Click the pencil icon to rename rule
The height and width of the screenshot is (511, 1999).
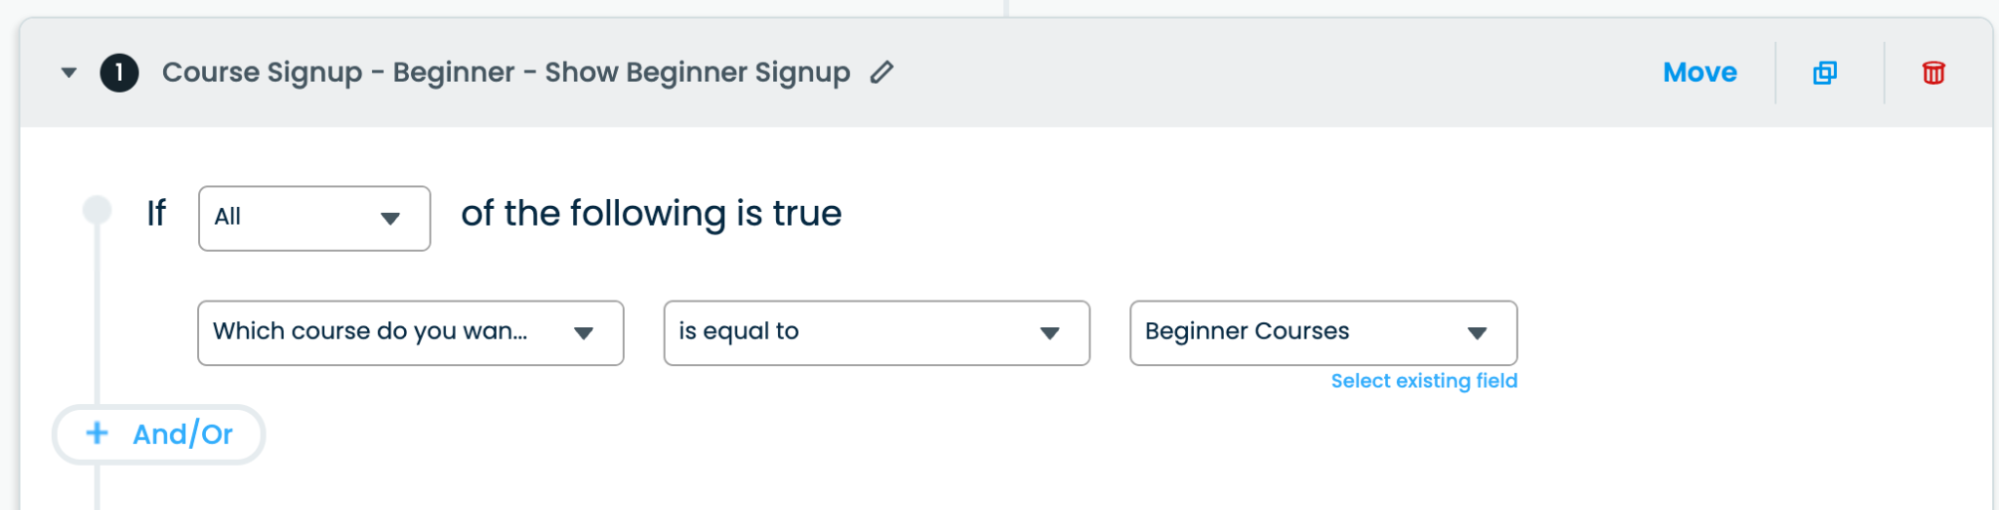pyautogui.click(x=881, y=73)
